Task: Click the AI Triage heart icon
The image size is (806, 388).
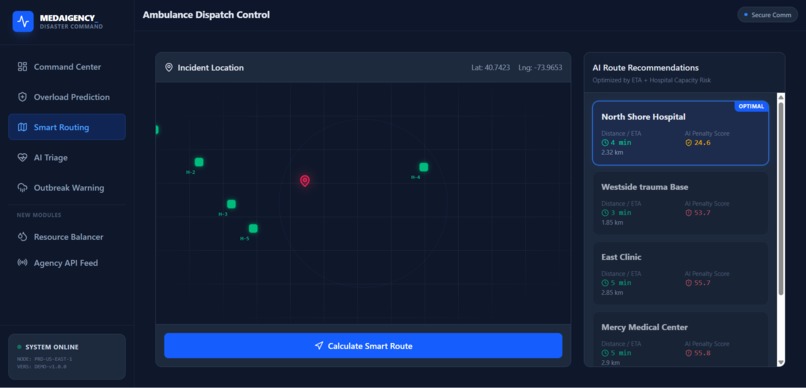Action: pyautogui.click(x=22, y=158)
